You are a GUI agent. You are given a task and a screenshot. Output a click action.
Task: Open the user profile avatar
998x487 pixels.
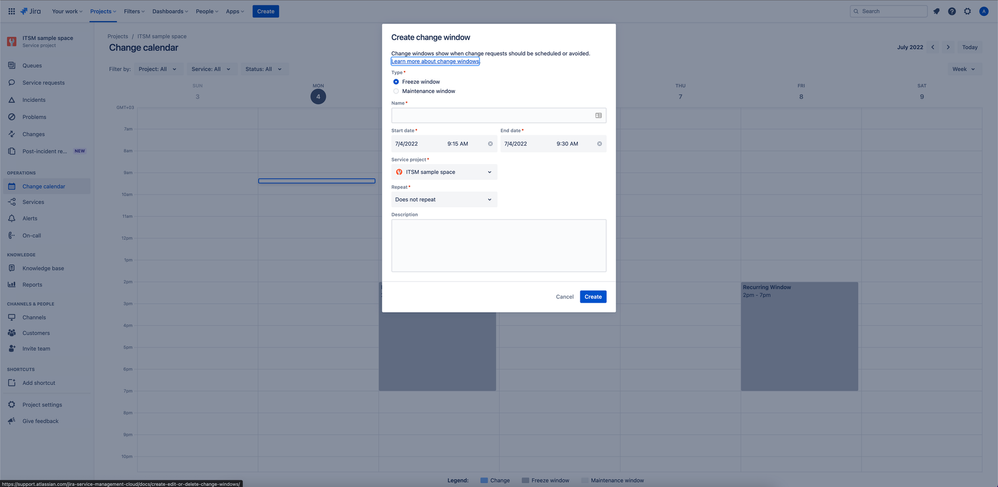[x=983, y=11]
